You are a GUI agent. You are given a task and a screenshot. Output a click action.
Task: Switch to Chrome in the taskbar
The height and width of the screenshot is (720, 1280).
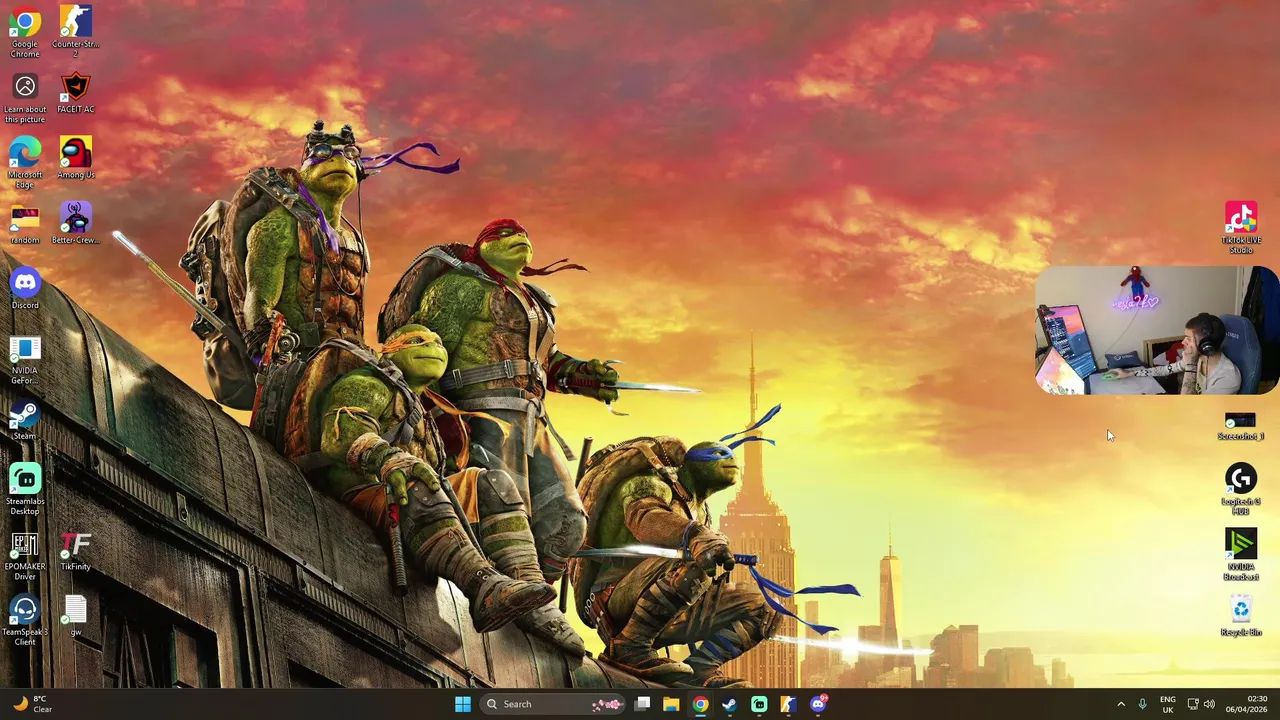pyautogui.click(x=700, y=704)
